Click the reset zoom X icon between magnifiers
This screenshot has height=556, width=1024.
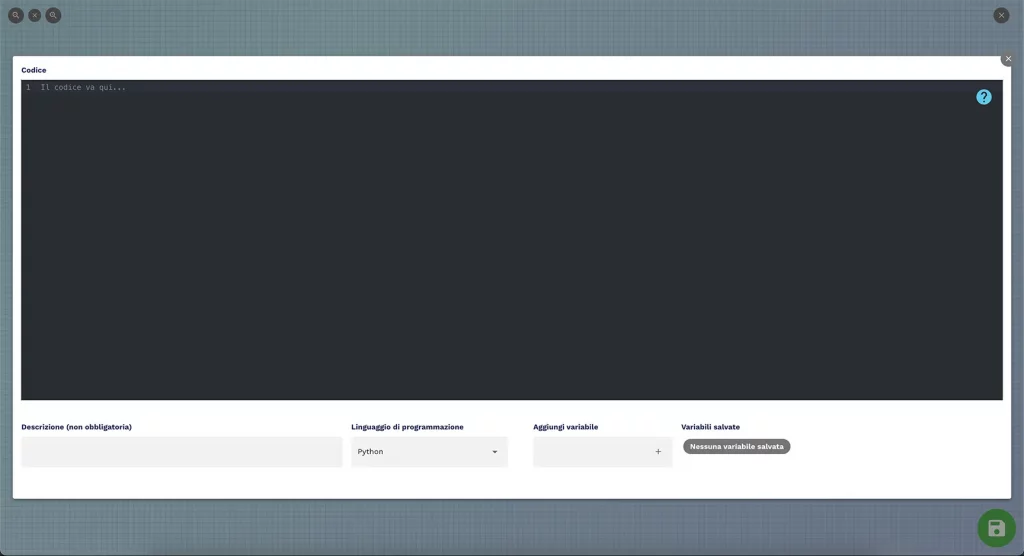click(x=35, y=15)
